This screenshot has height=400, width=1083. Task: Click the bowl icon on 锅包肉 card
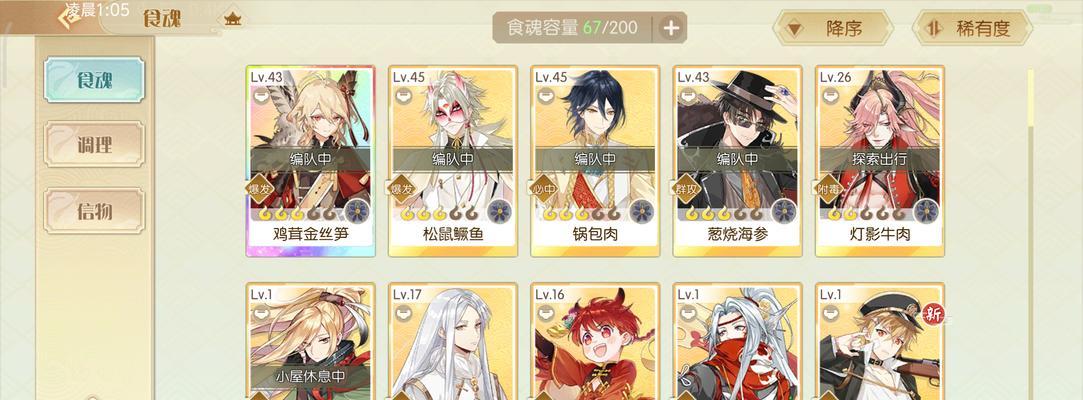545,95
